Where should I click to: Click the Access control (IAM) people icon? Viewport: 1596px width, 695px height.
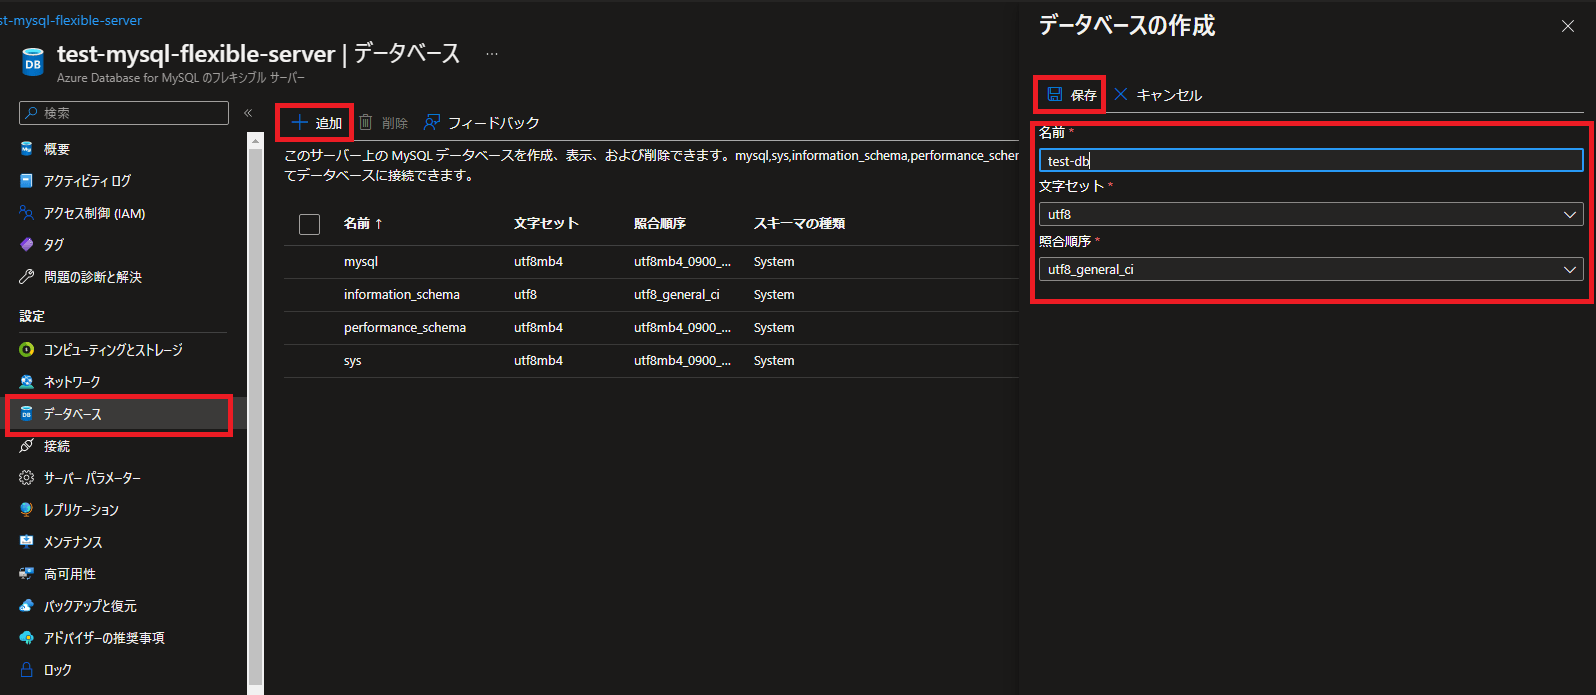[27, 213]
